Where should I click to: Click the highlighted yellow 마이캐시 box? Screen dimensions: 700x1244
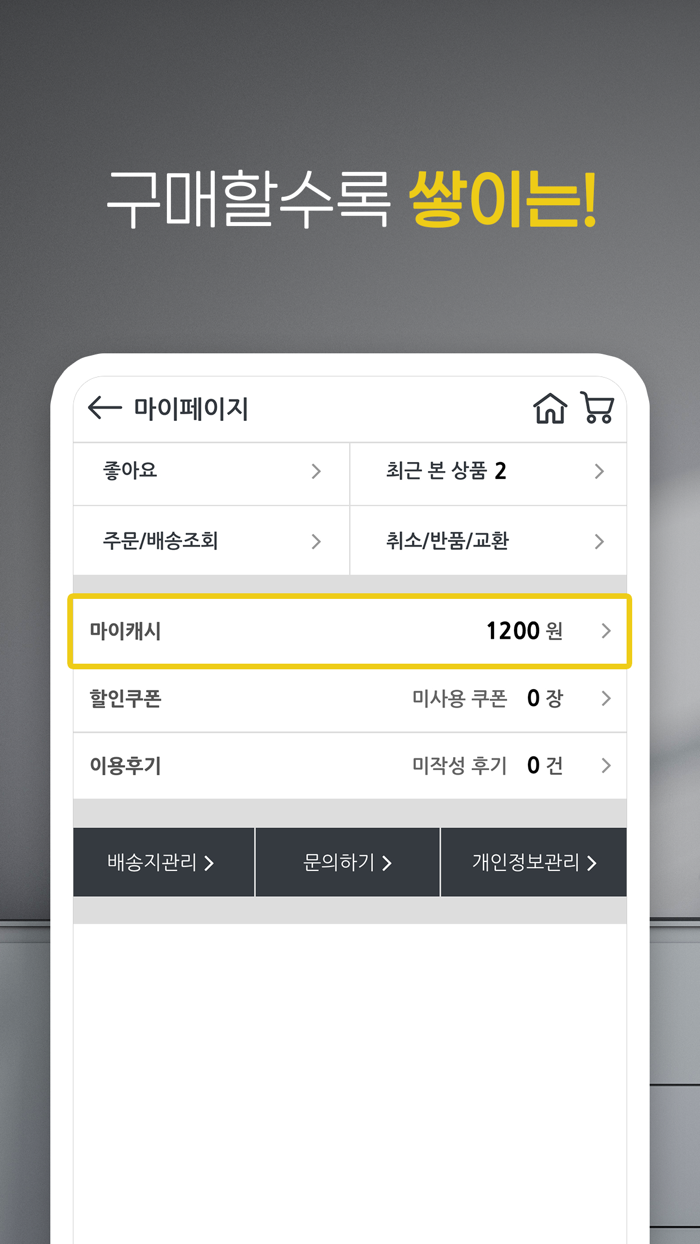pos(350,630)
